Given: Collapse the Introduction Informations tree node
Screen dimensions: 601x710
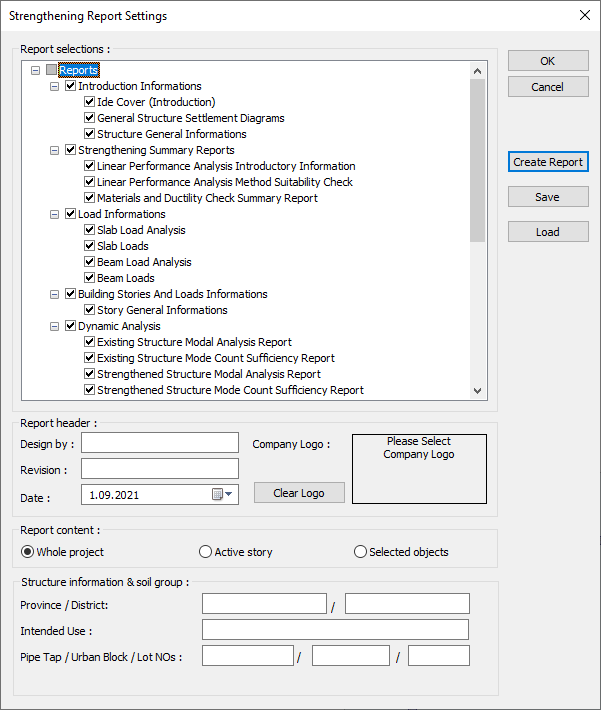Looking at the screenshot, I should tap(55, 86).
